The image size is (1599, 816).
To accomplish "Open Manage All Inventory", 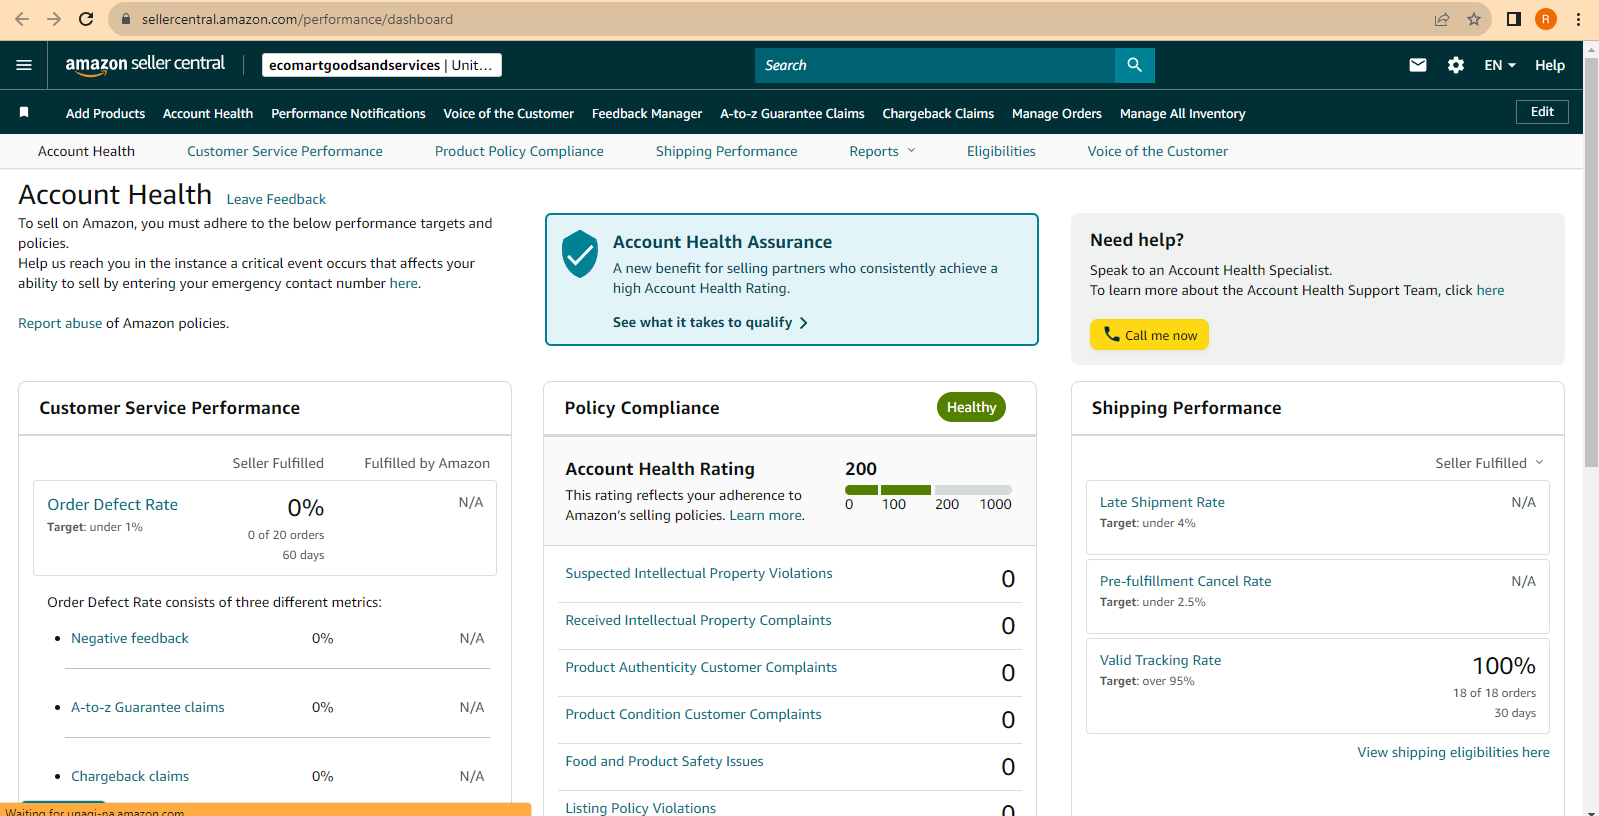I will tap(1183, 113).
